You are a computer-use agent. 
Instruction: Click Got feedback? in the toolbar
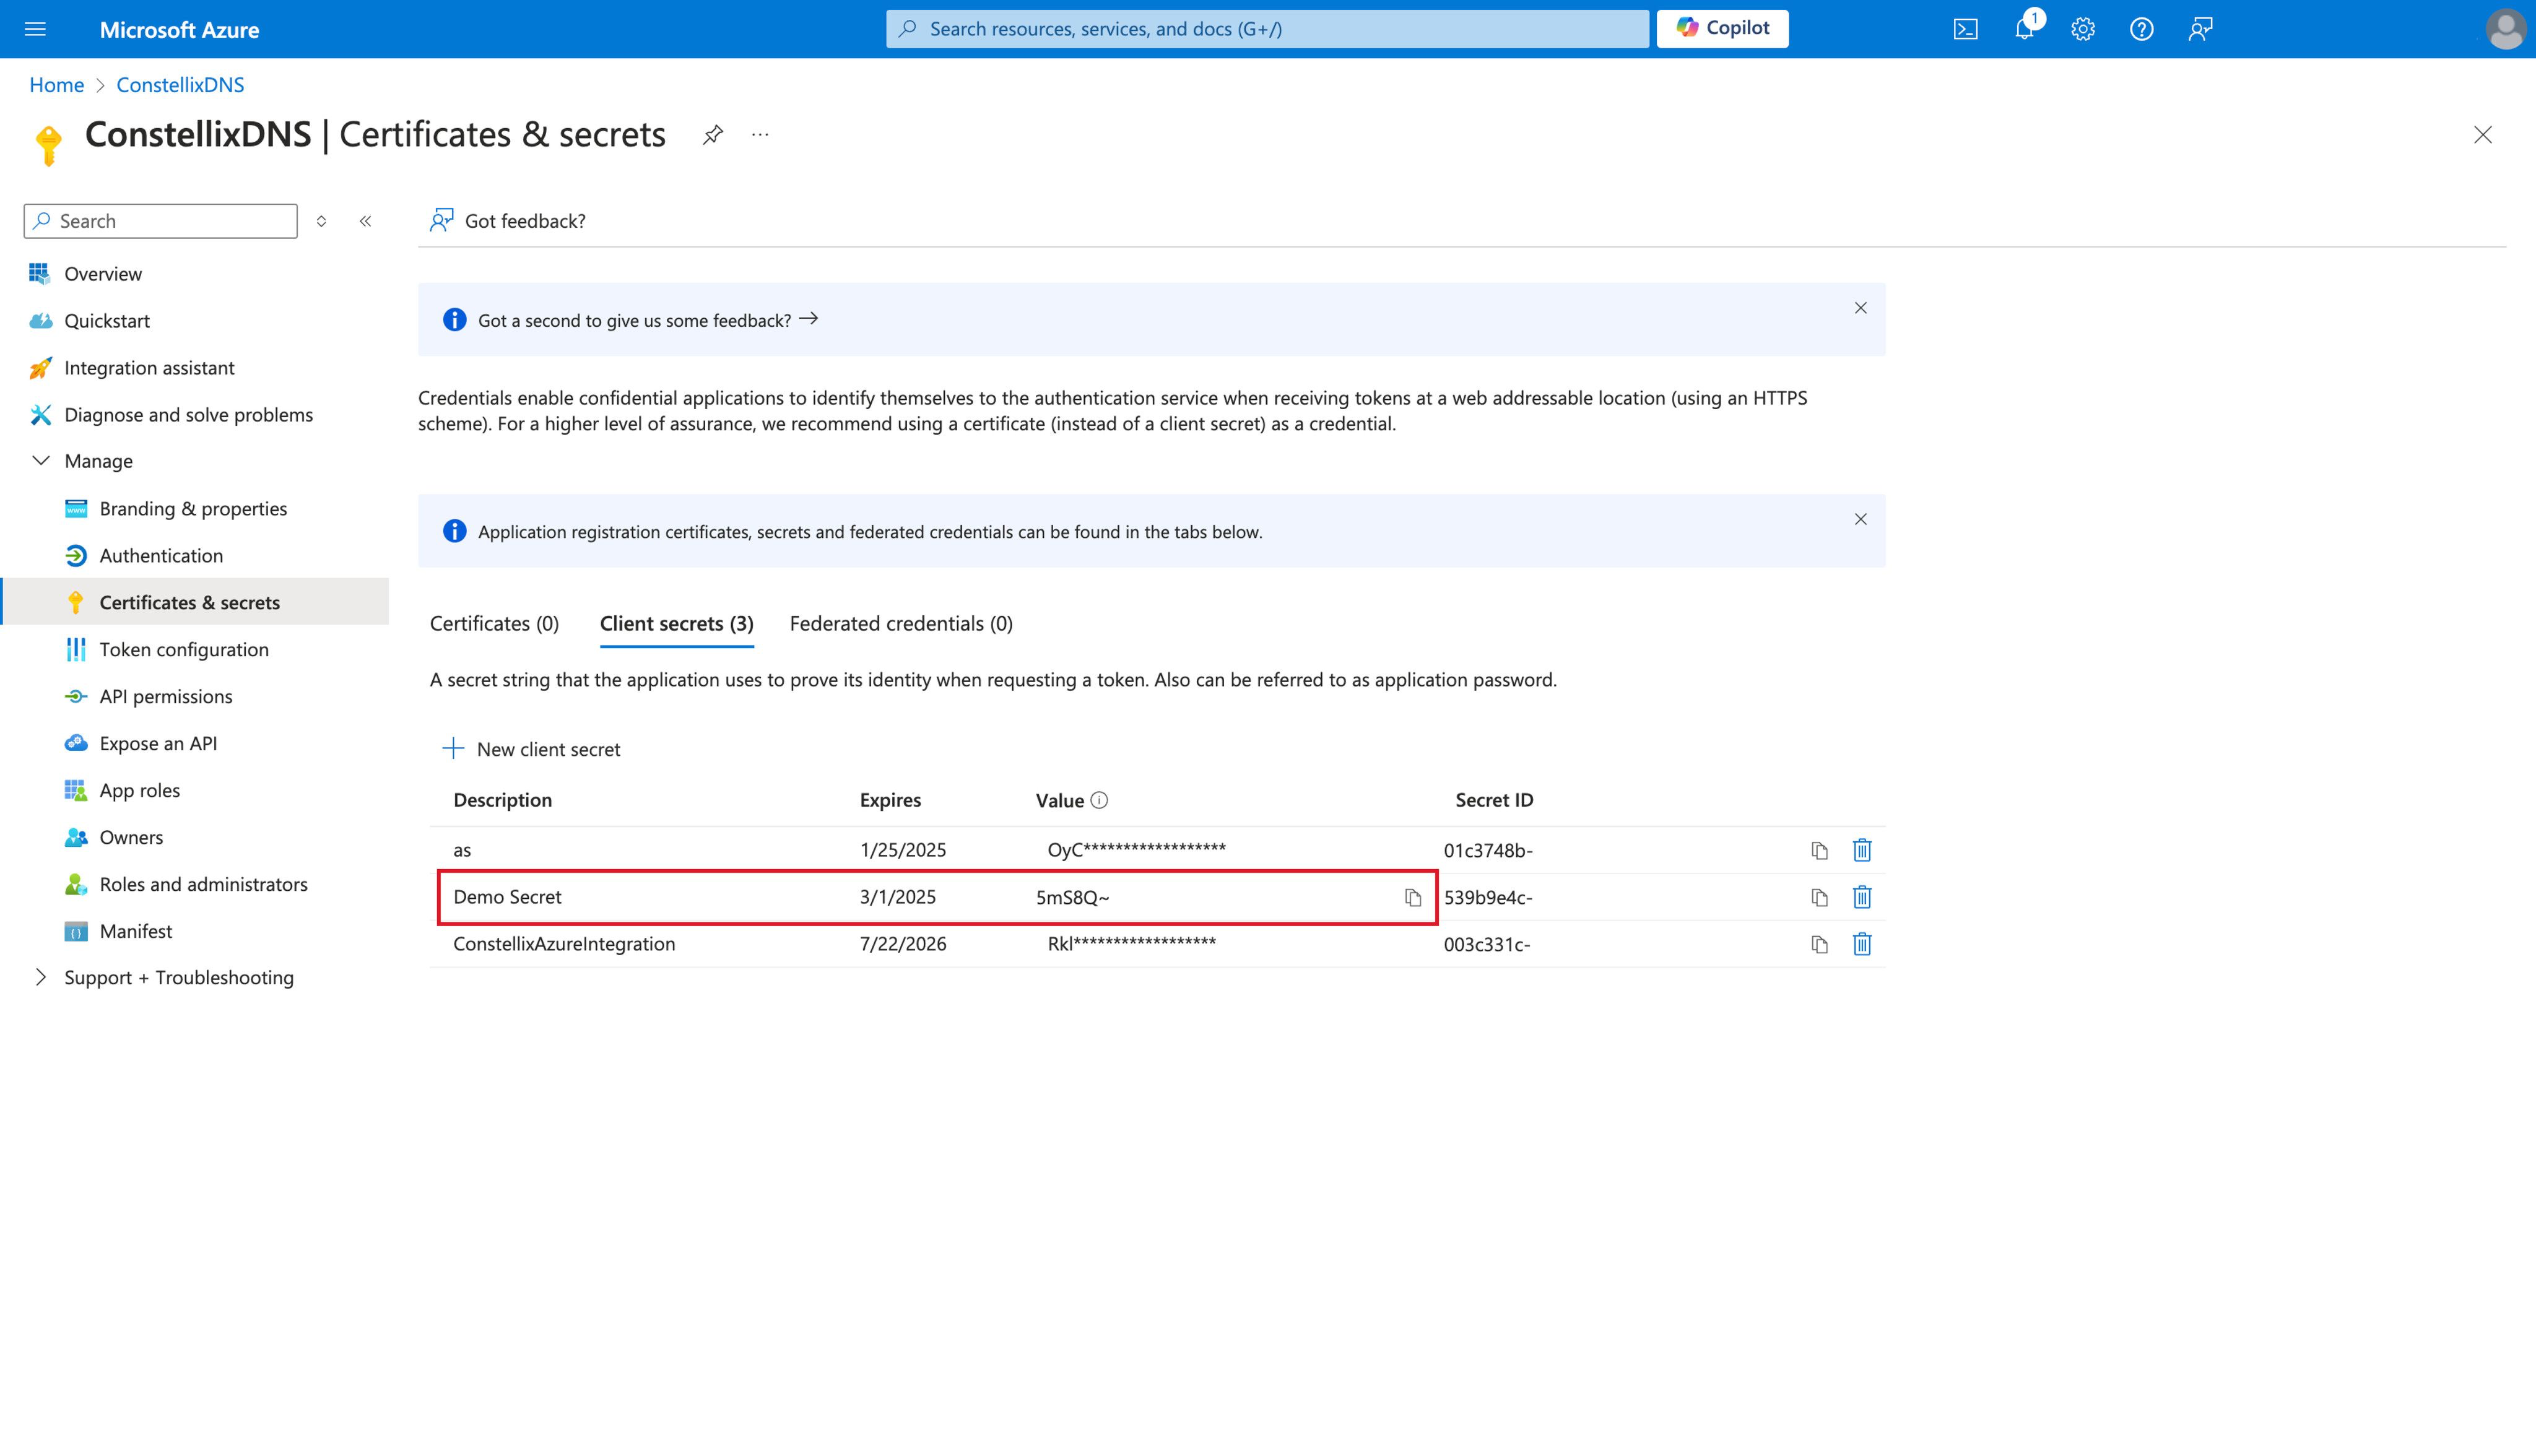508,221
